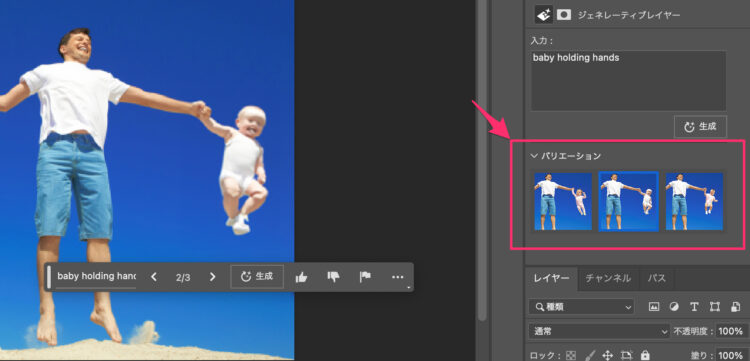Click the 塗り 100% fill value field

tap(730, 355)
